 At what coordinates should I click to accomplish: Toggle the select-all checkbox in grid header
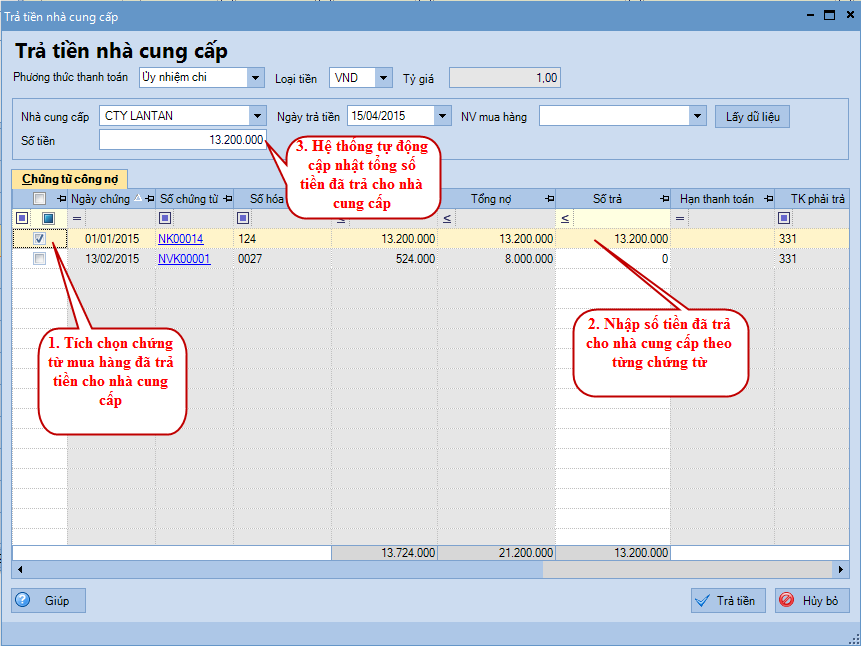tap(39, 199)
